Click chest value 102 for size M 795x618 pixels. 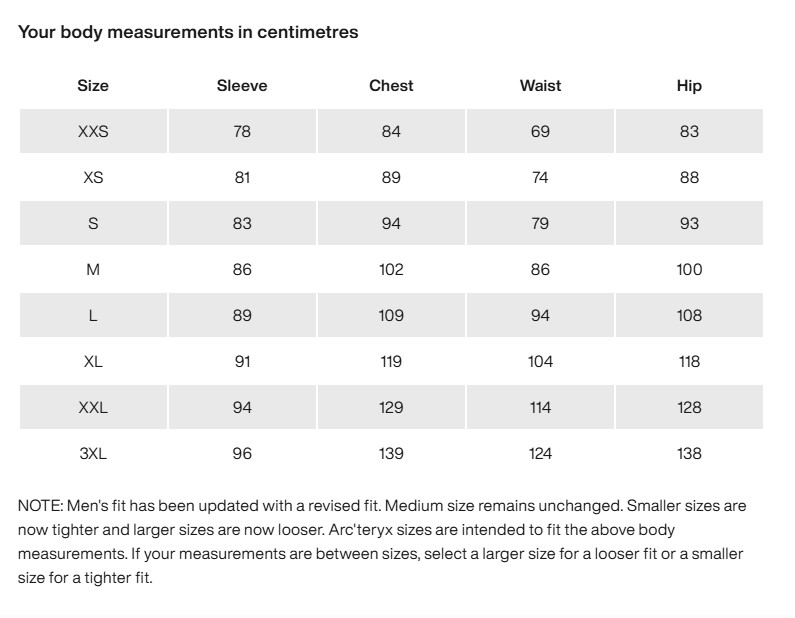coord(391,269)
